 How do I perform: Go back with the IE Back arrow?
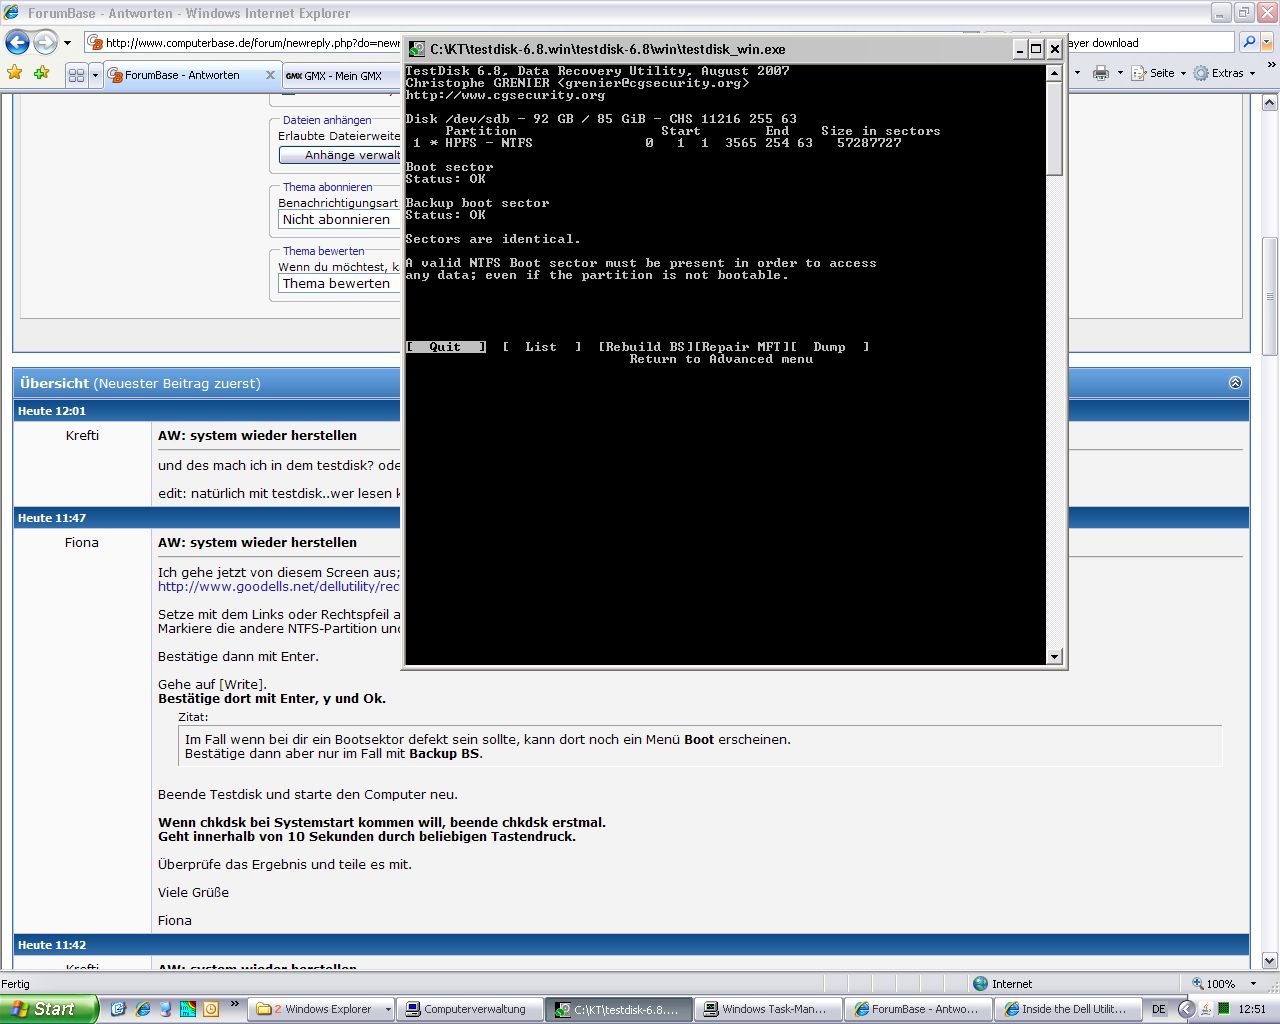(17, 43)
